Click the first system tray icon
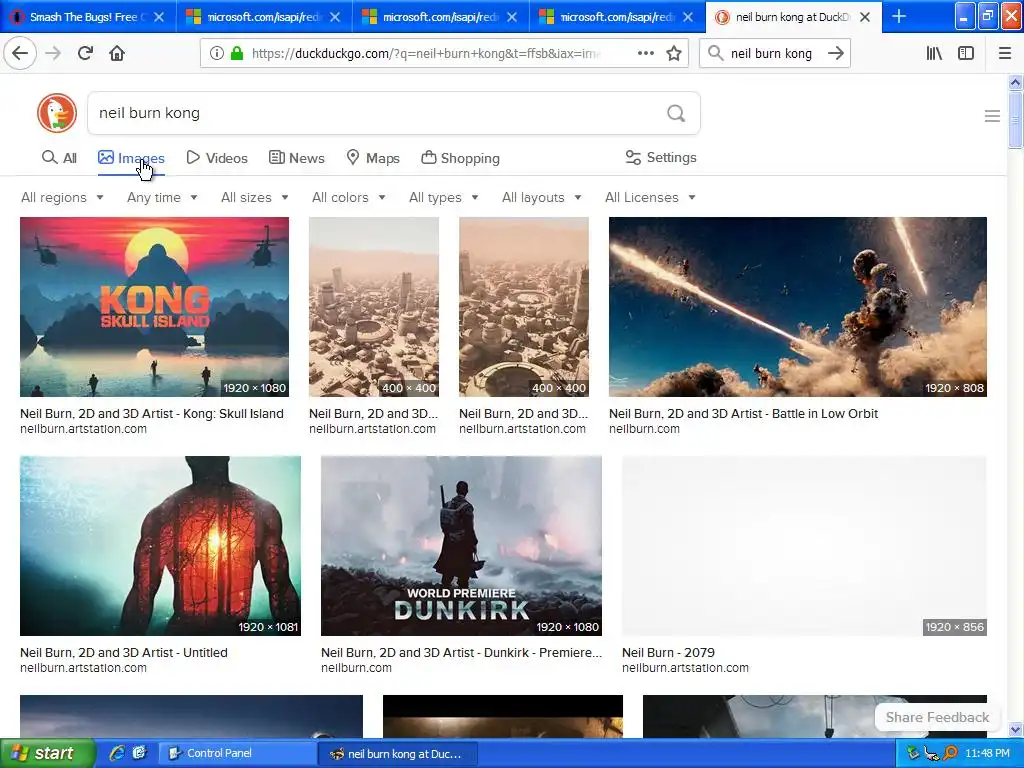Image resolution: width=1024 pixels, height=768 pixels. (x=913, y=754)
